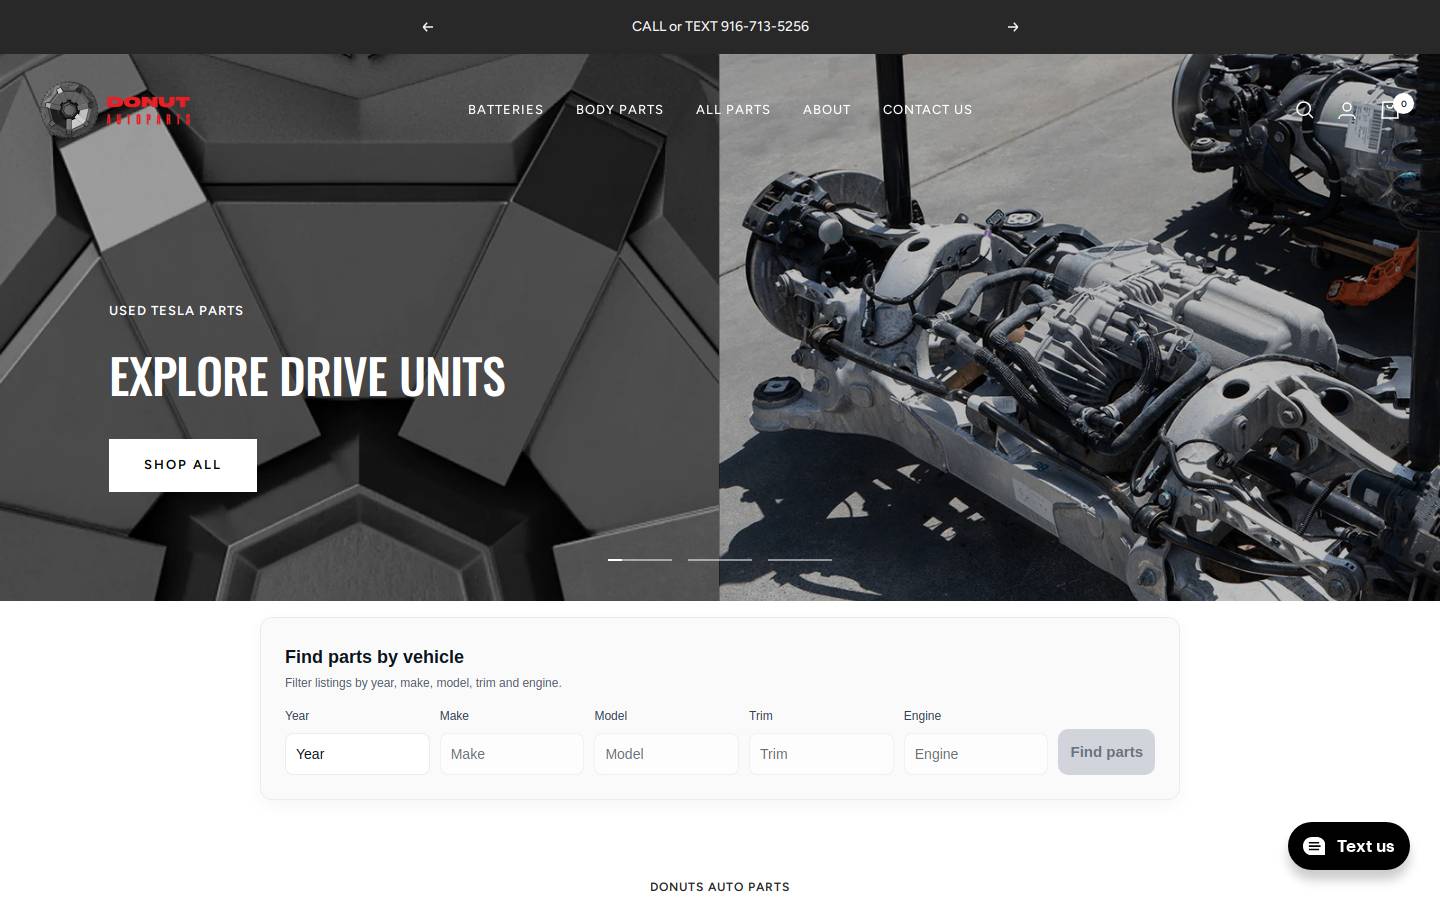
Task: Open the account login icon
Action: (1347, 110)
